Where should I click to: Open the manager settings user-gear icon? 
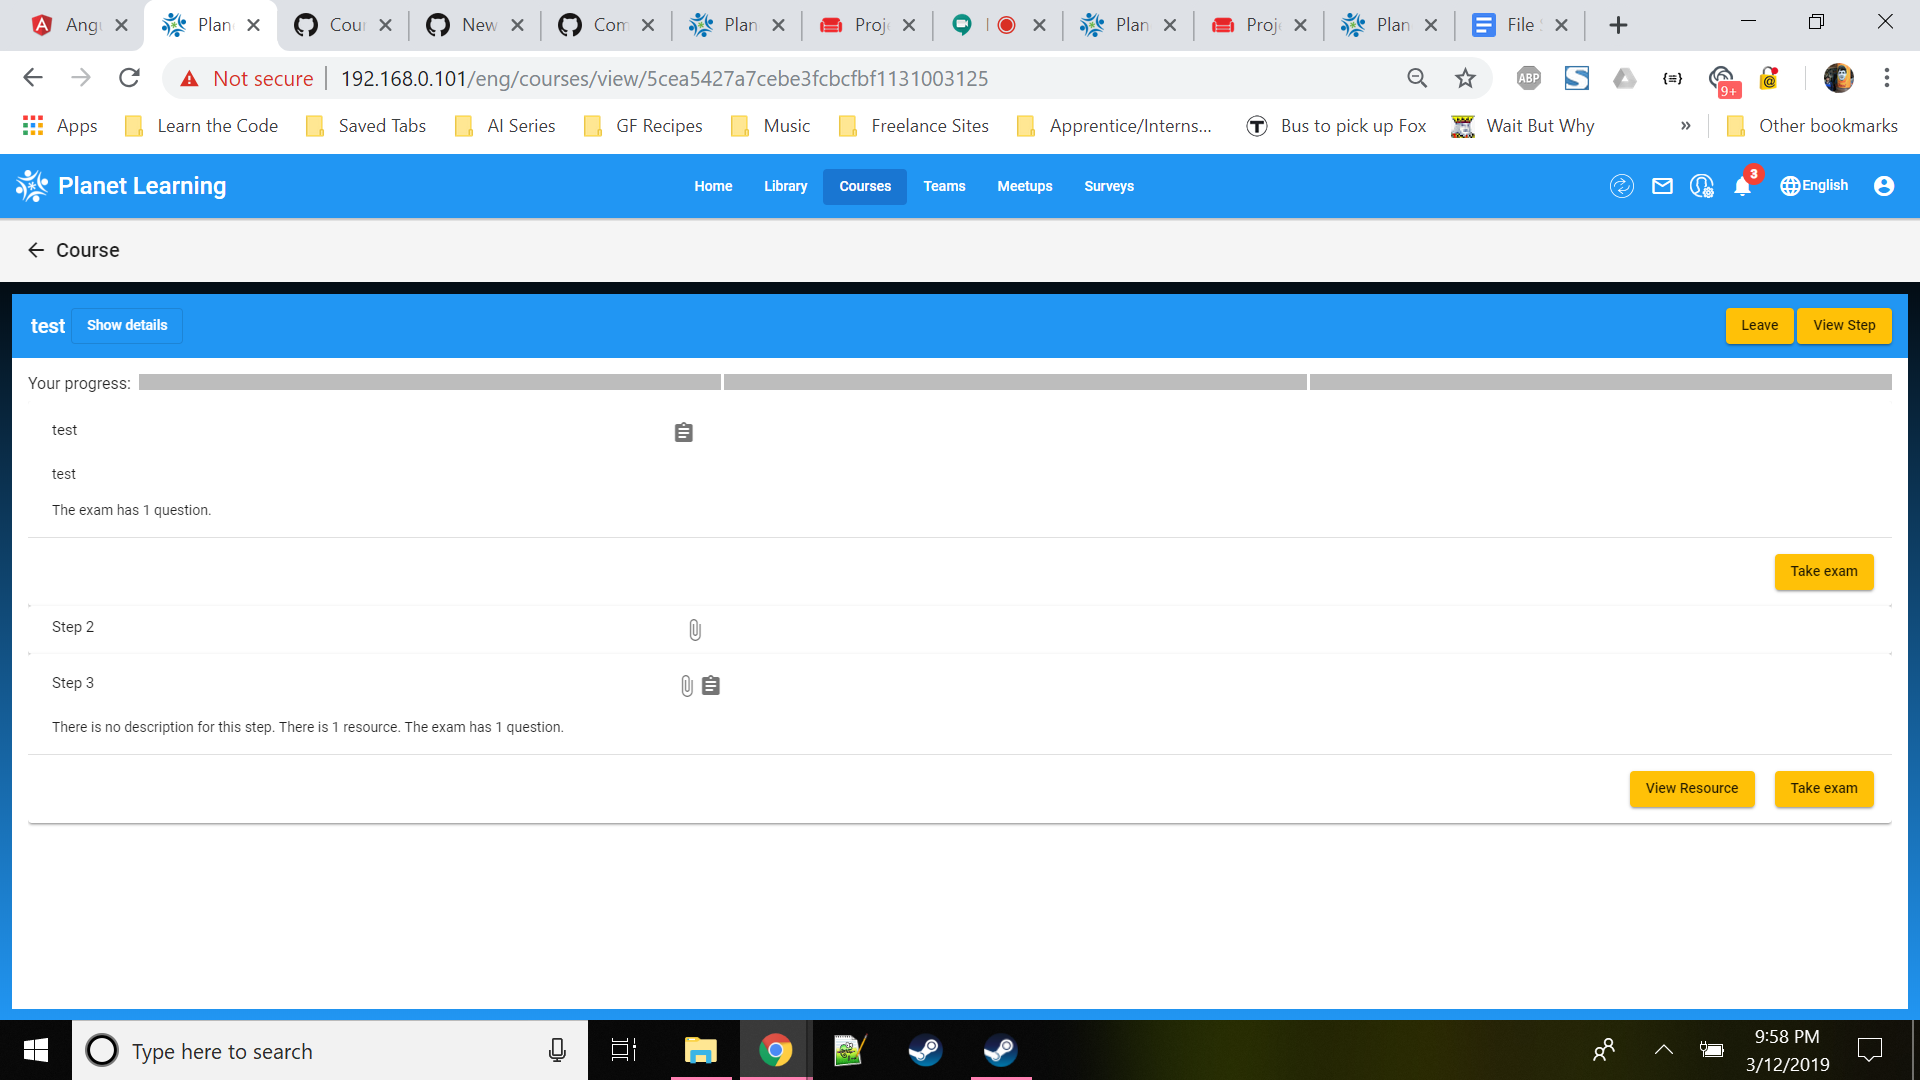click(1701, 186)
